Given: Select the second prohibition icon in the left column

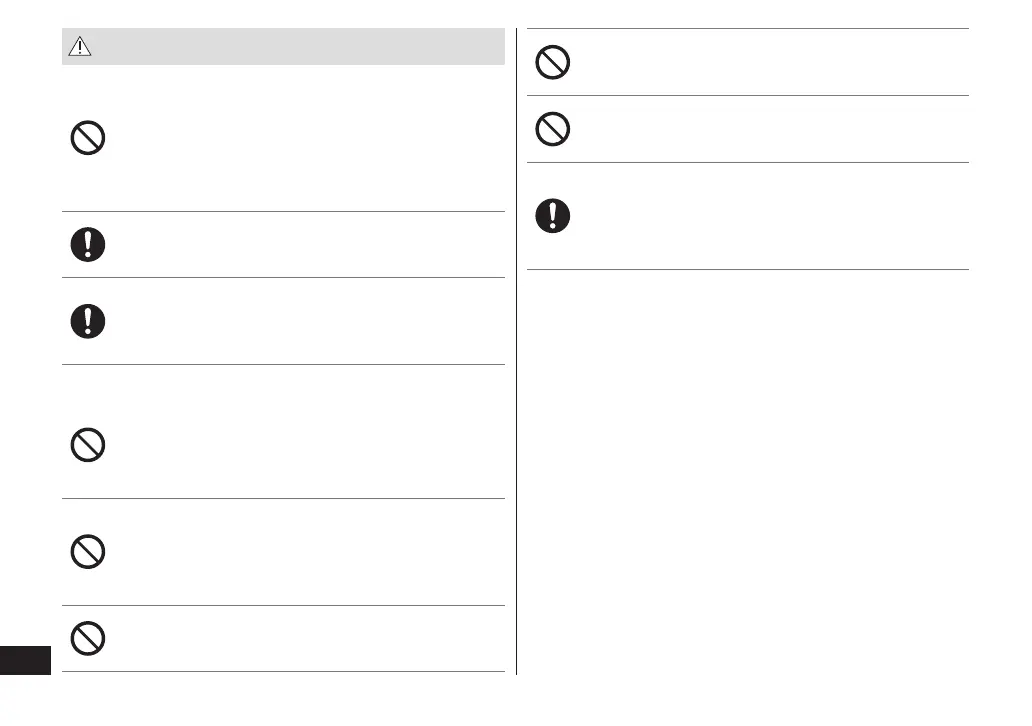Looking at the screenshot, I should click(x=88, y=445).
